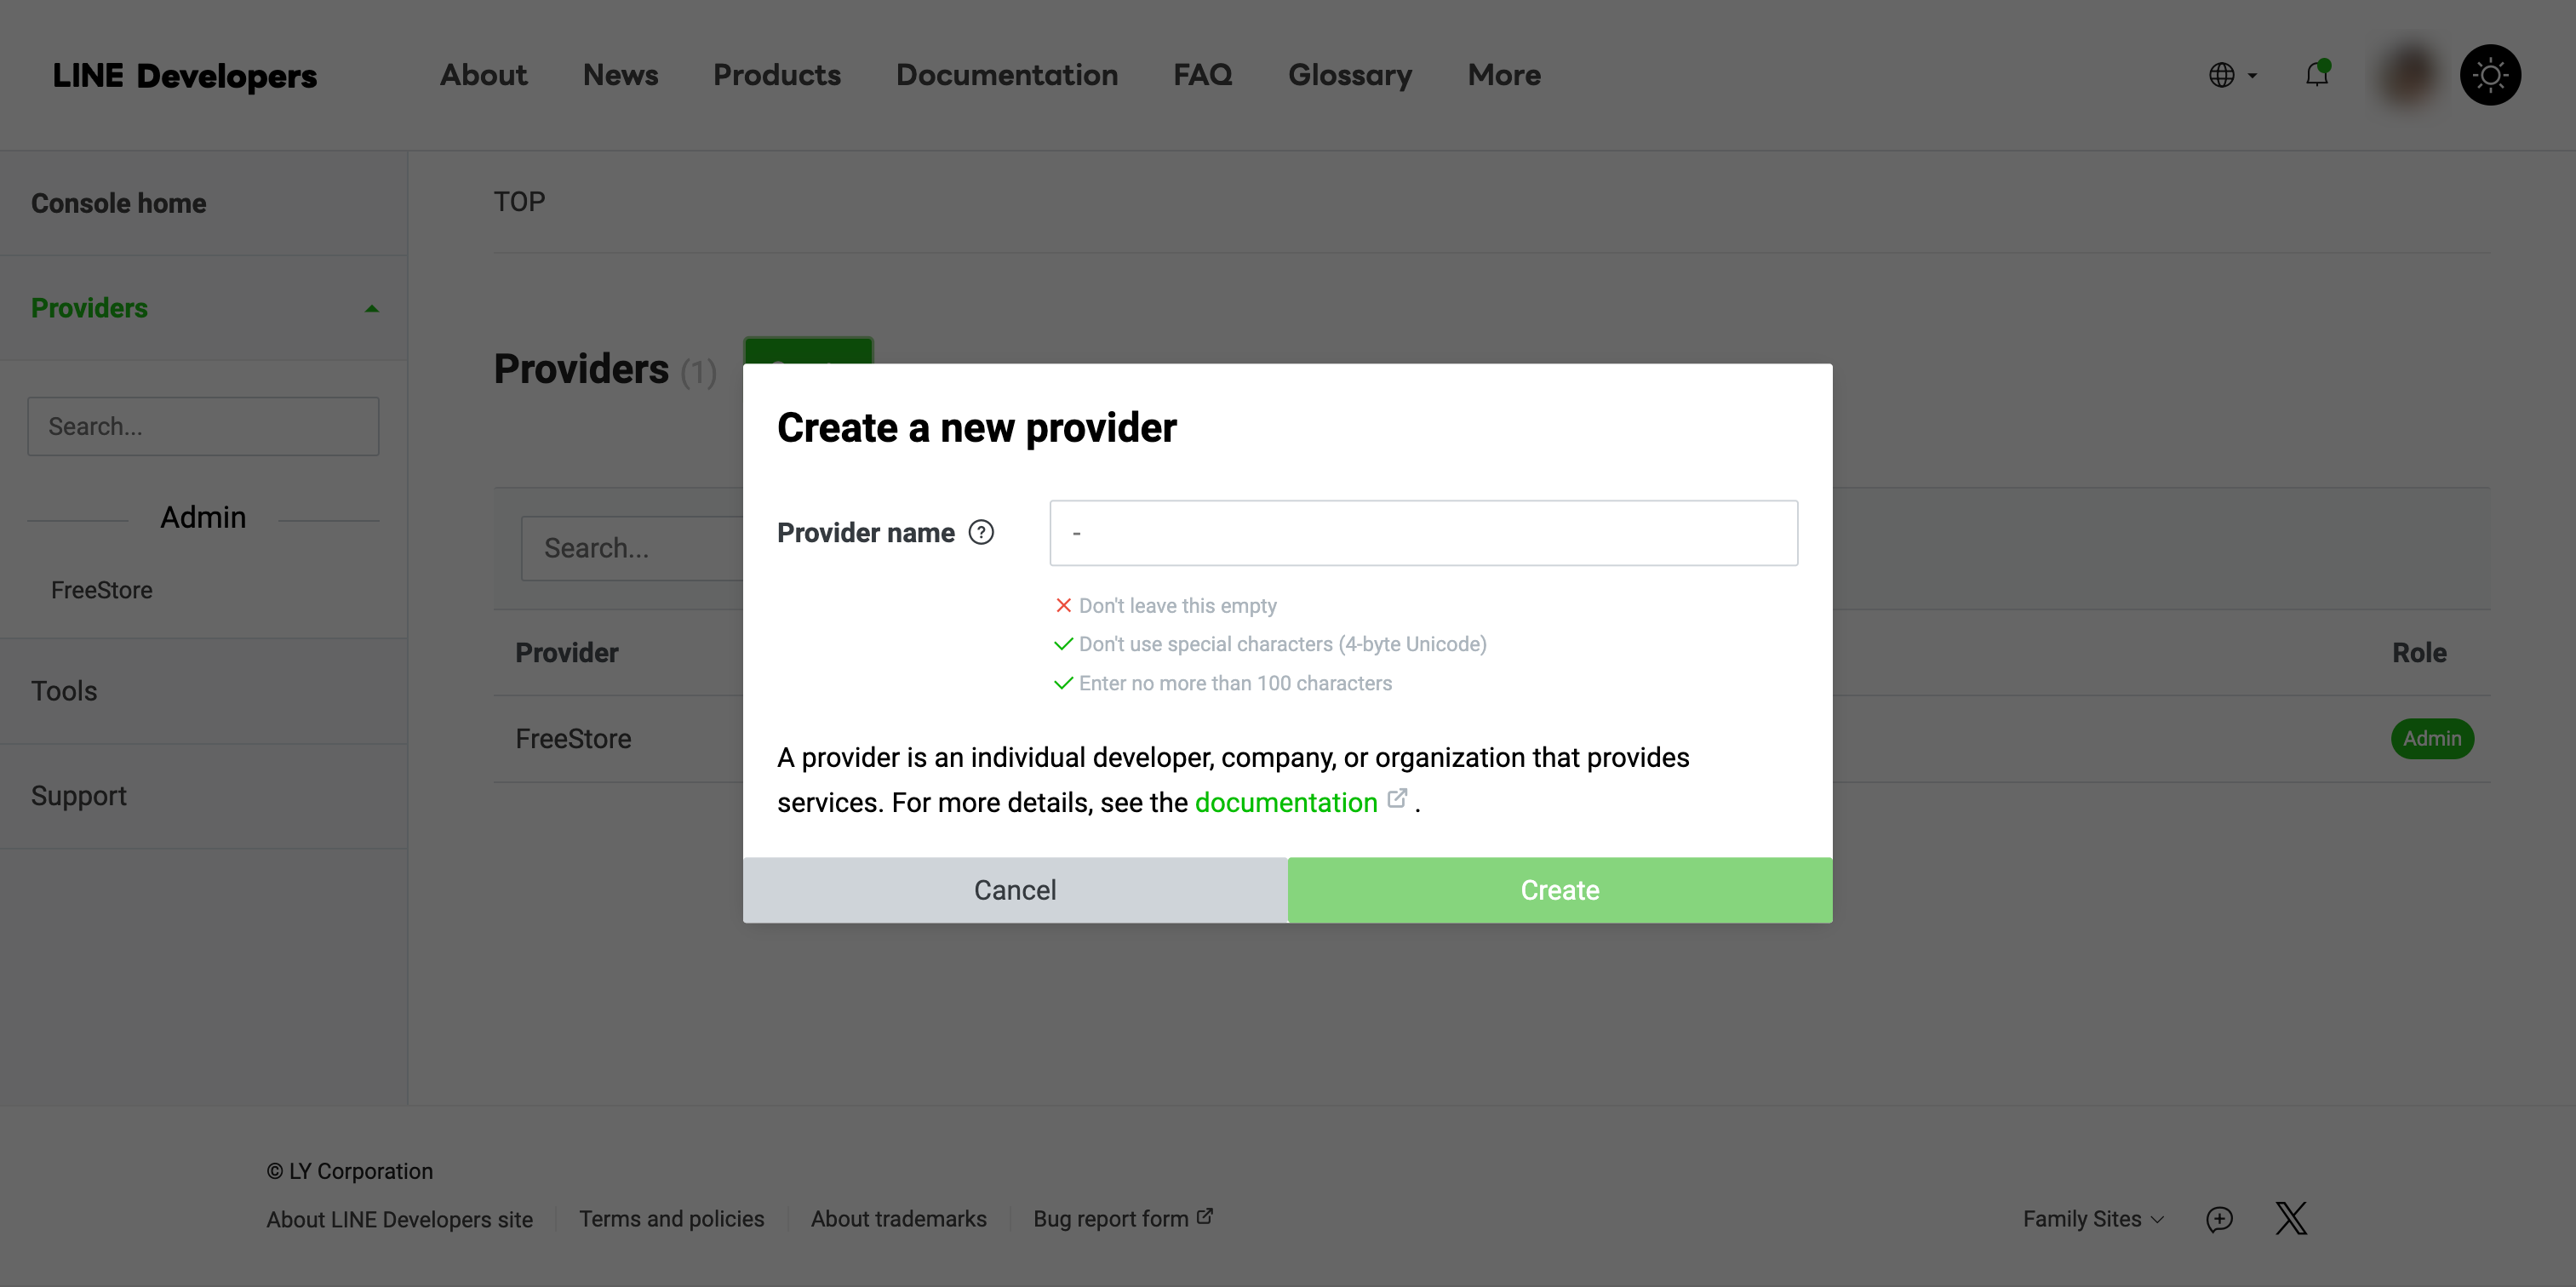Click the footer chat bubble icon
Viewport: 2576px width, 1287px height.
[x=2219, y=1219]
